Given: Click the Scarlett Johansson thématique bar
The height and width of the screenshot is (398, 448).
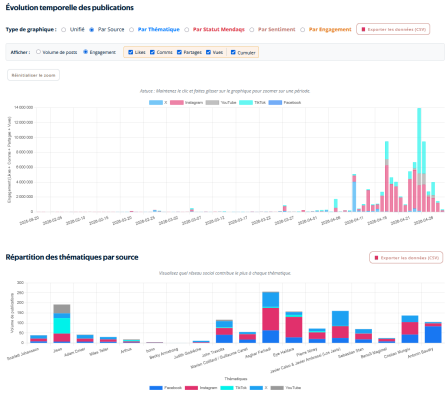Looking at the screenshot, I should (38, 339).
